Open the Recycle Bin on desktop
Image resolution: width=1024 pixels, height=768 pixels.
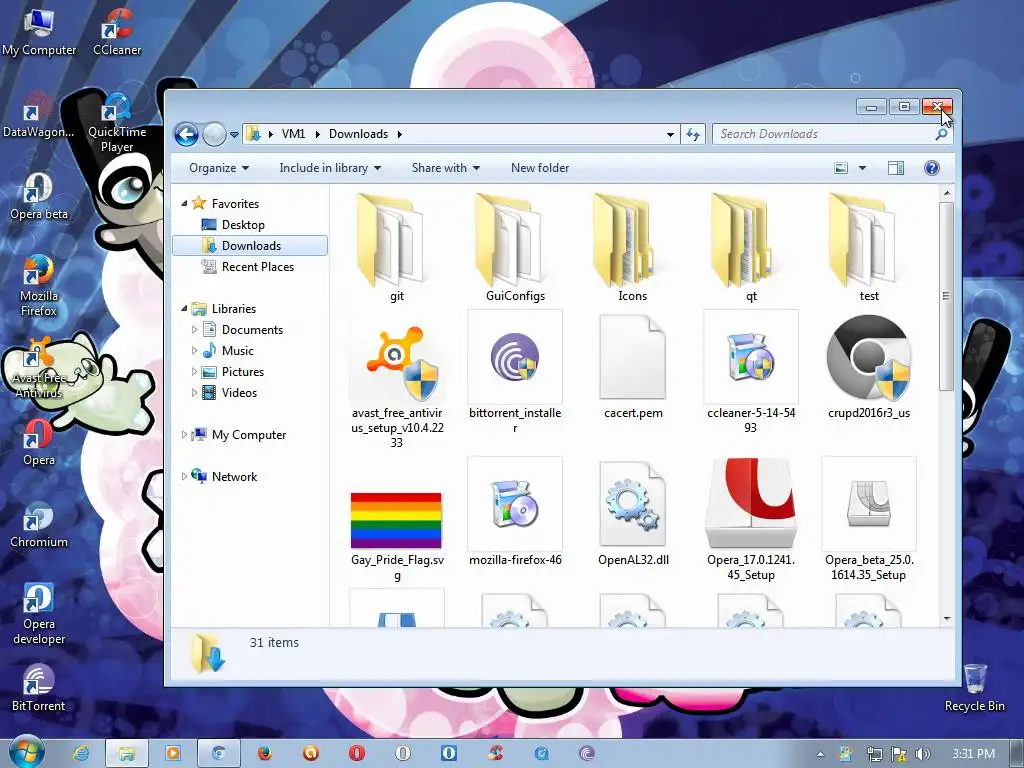coord(974,688)
